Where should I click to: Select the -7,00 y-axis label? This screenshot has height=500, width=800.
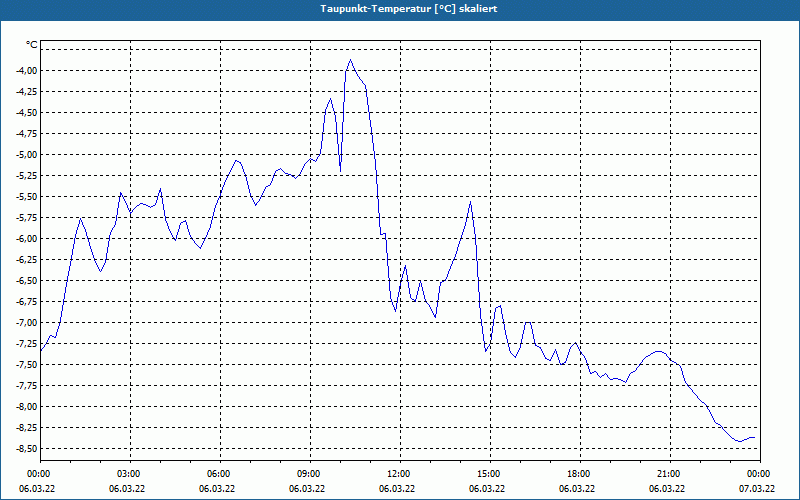[x=27, y=322]
